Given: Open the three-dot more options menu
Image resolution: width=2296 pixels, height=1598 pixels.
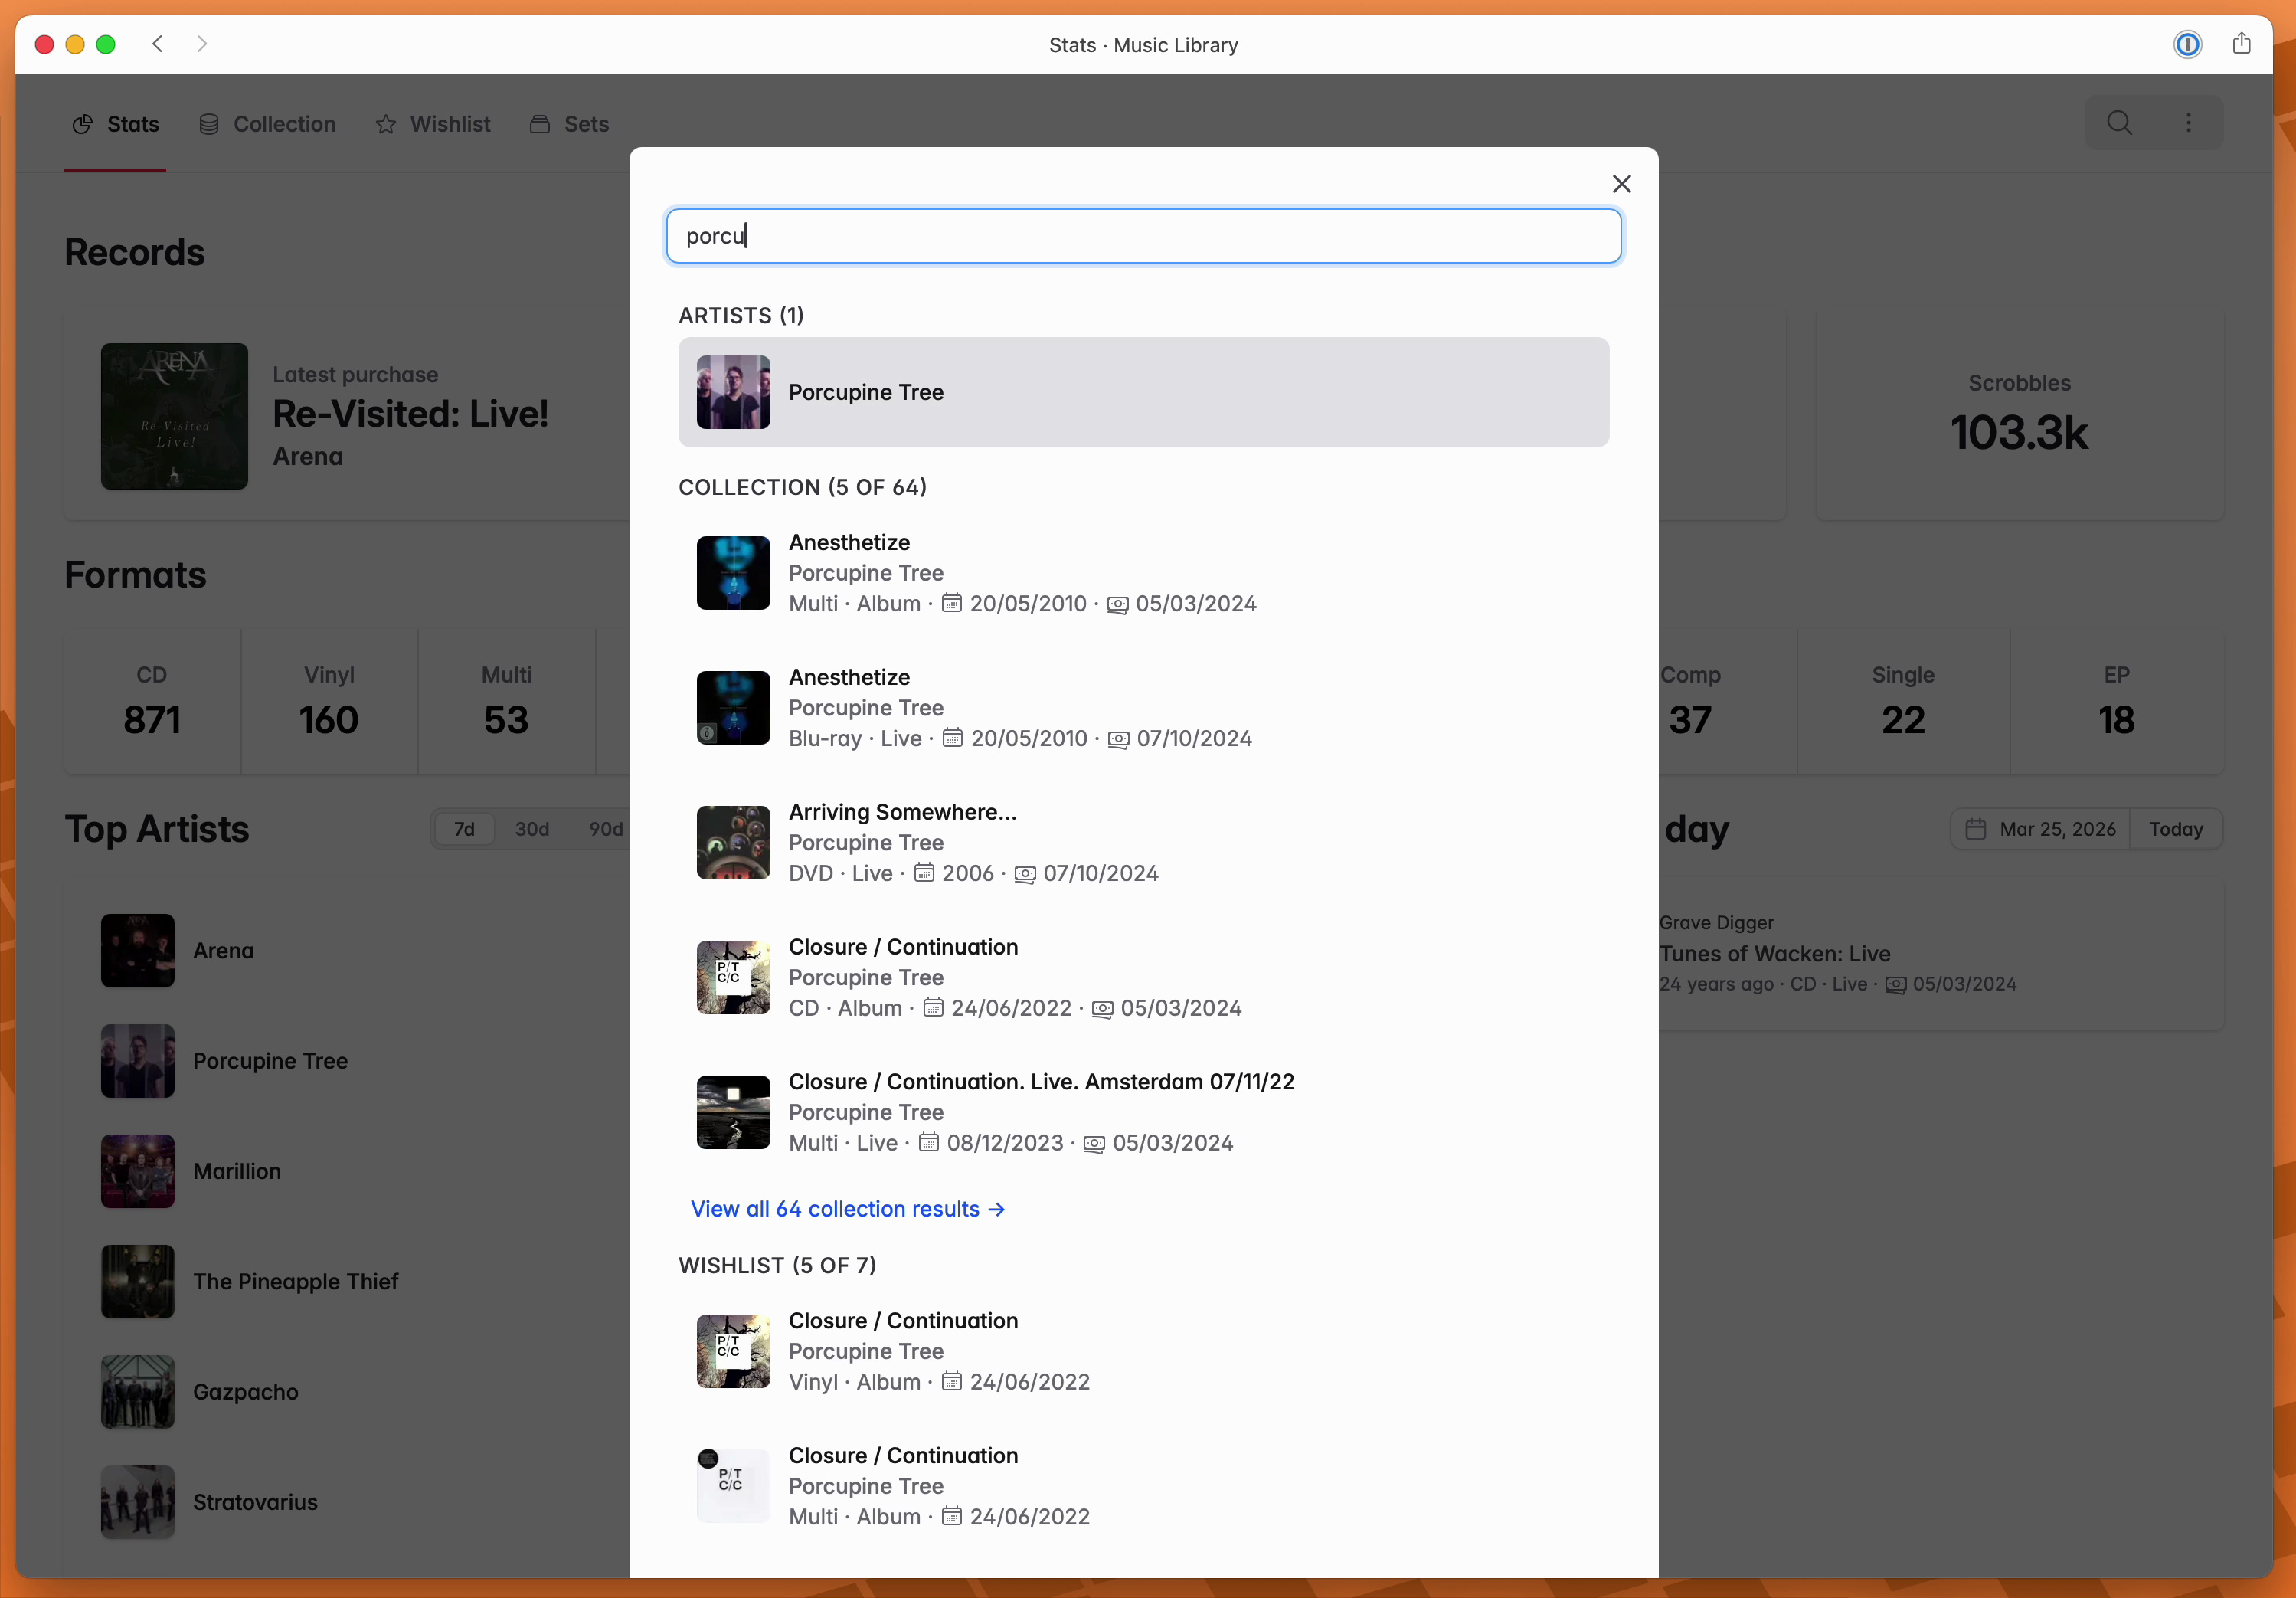Looking at the screenshot, I should 2188,123.
